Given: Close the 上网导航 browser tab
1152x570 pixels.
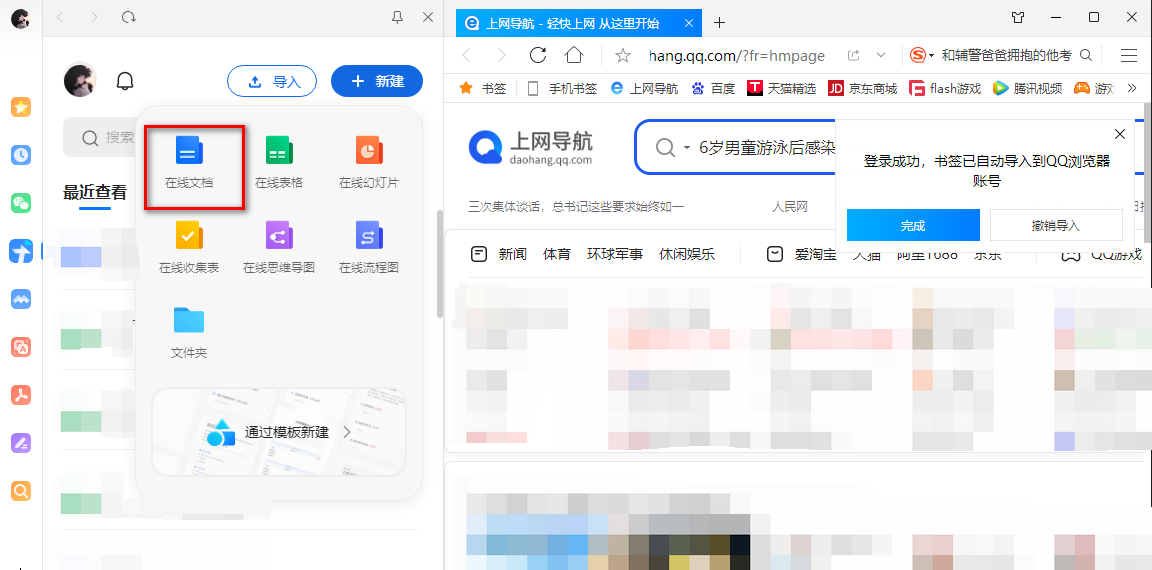Looking at the screenshot, I should click(688, 23).
